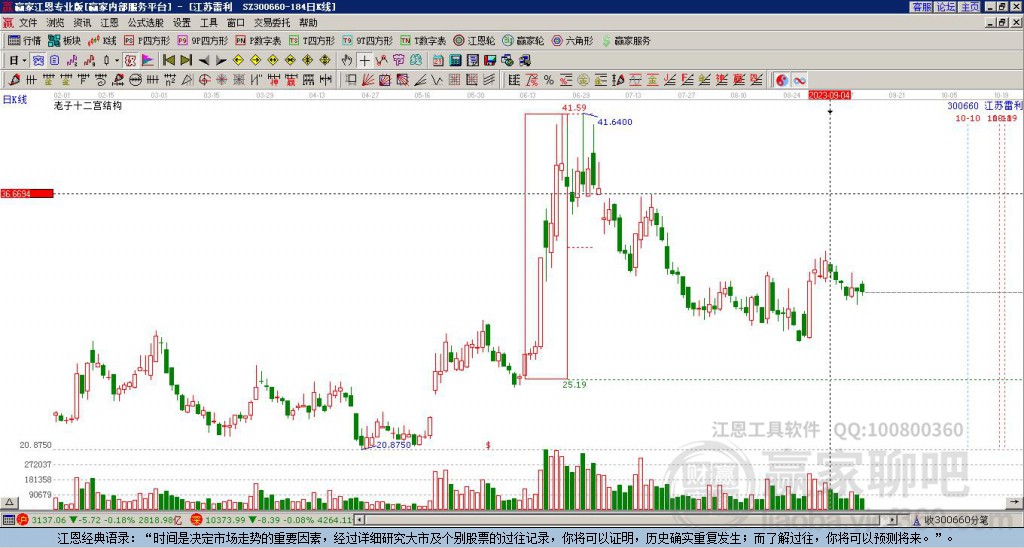Click the colorful flag icon

(x=148, y=61)
